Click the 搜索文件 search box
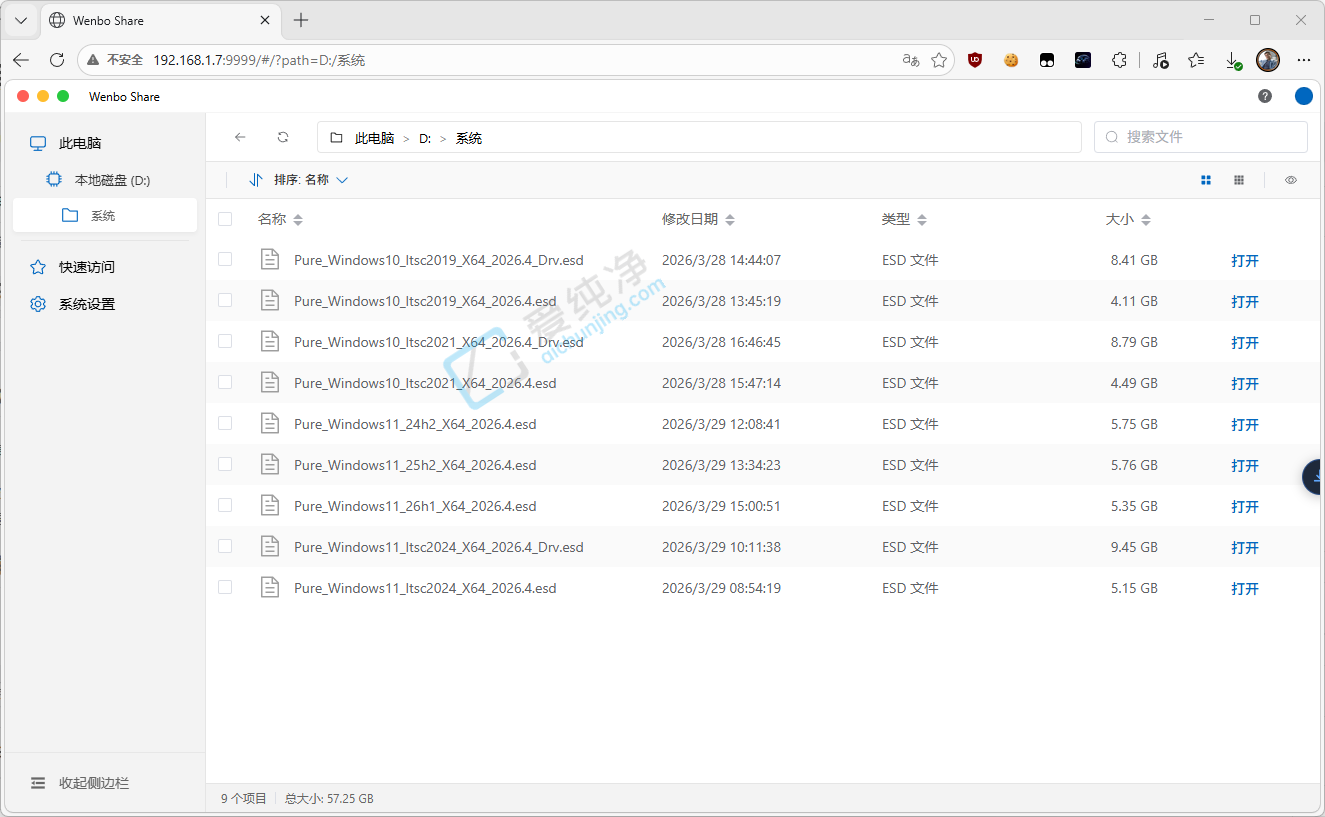Image resolution: width=1325 pixels, height=817 pixels. [1201, 137]
